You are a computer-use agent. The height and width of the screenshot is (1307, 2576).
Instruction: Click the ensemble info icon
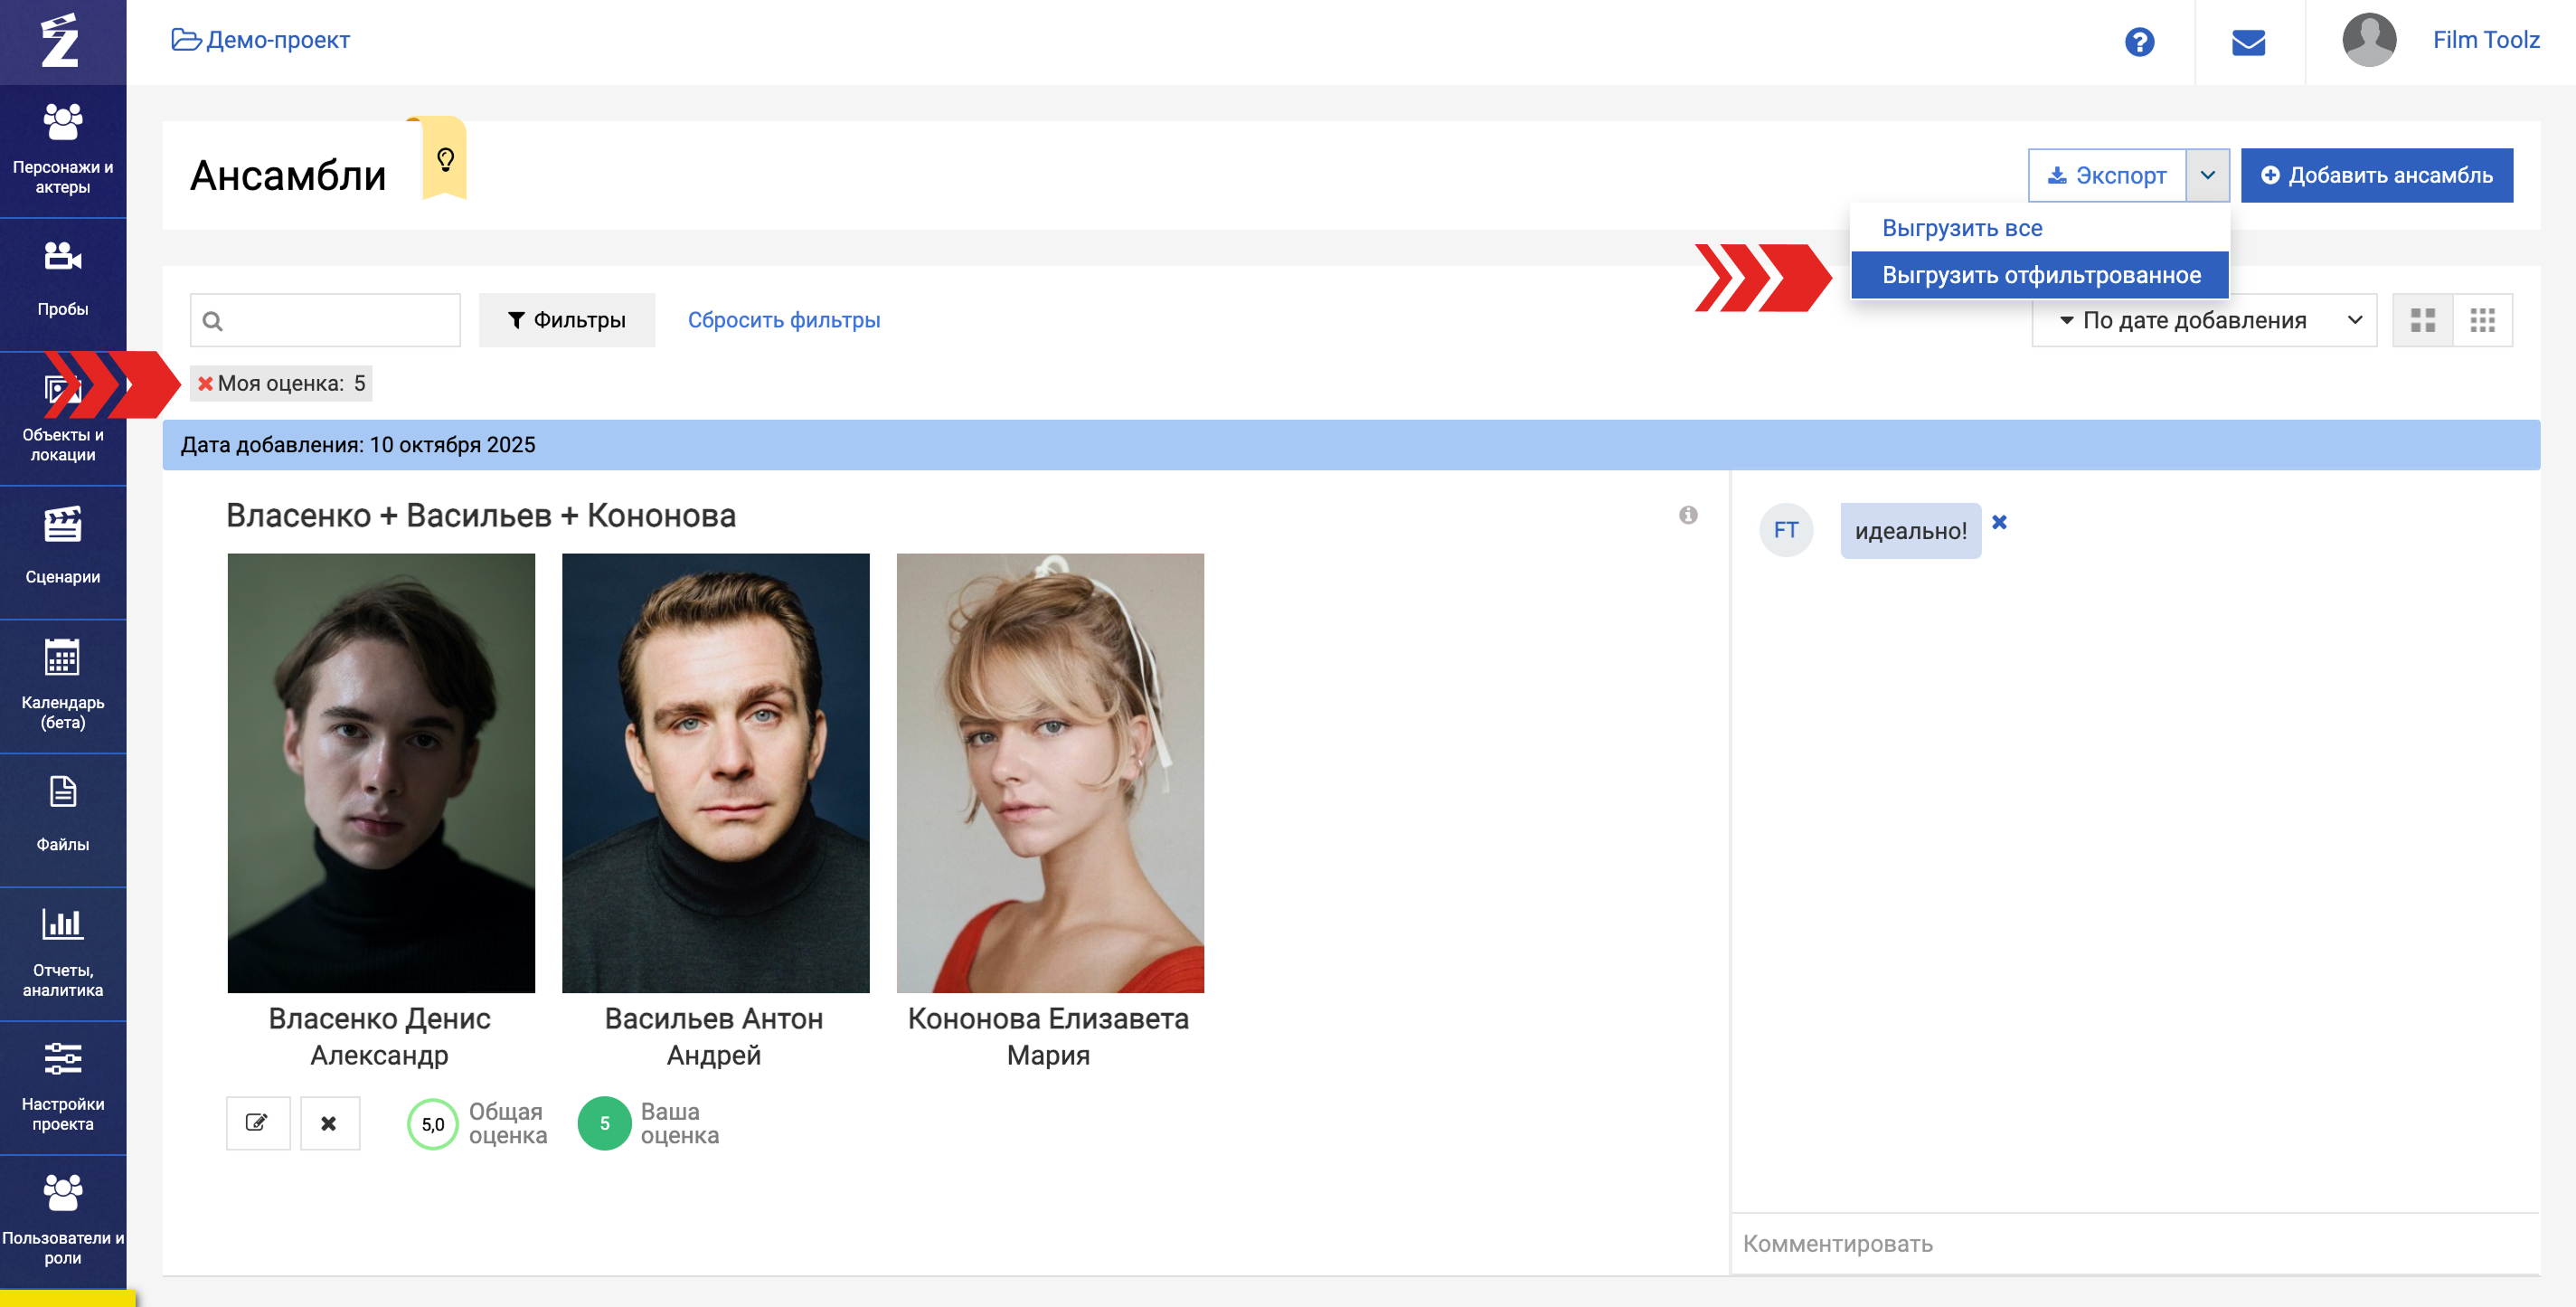point(1688,515)
